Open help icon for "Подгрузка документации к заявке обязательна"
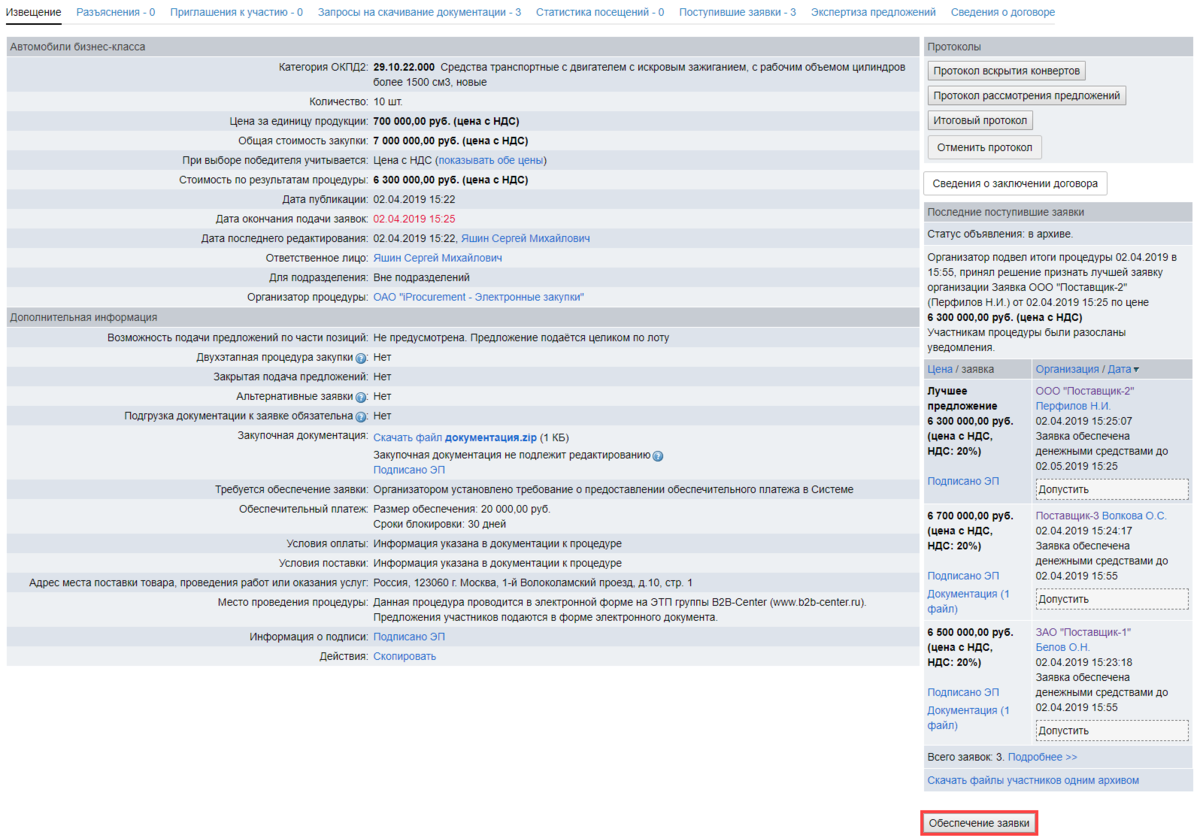The image size is (1200, 838). coord(361,416)
